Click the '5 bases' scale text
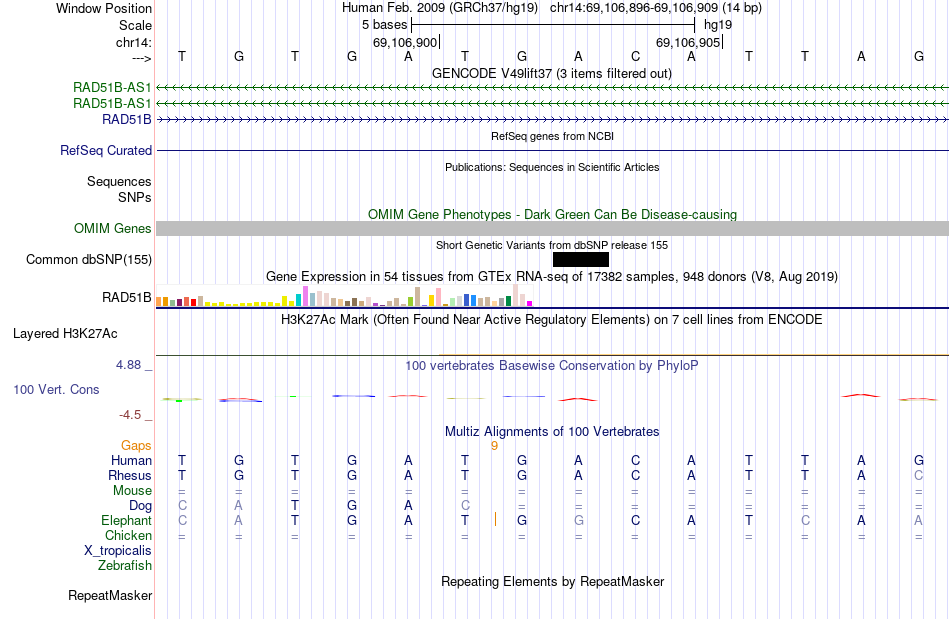Screen dimensions: 950x619 click(384, 25)
